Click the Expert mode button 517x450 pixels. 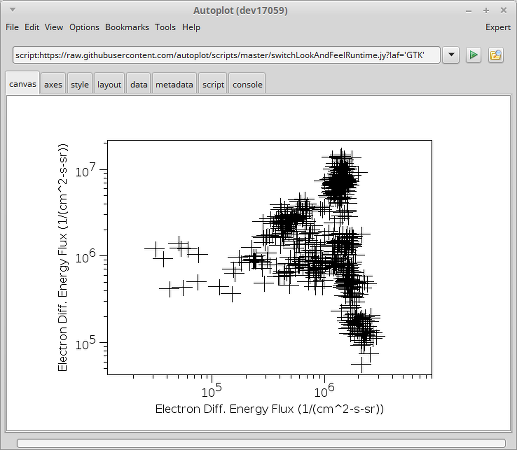click(498, 27)
